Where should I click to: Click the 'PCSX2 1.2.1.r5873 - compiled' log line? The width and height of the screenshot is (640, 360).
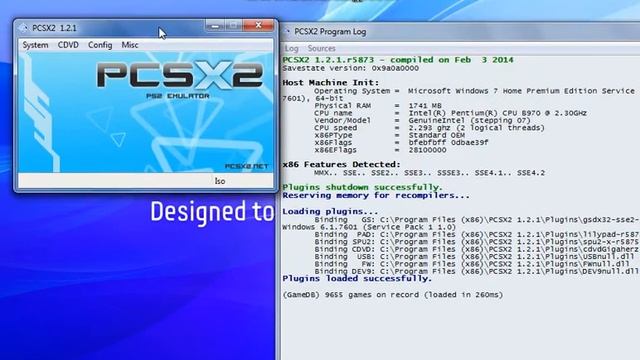click(398, 60)
